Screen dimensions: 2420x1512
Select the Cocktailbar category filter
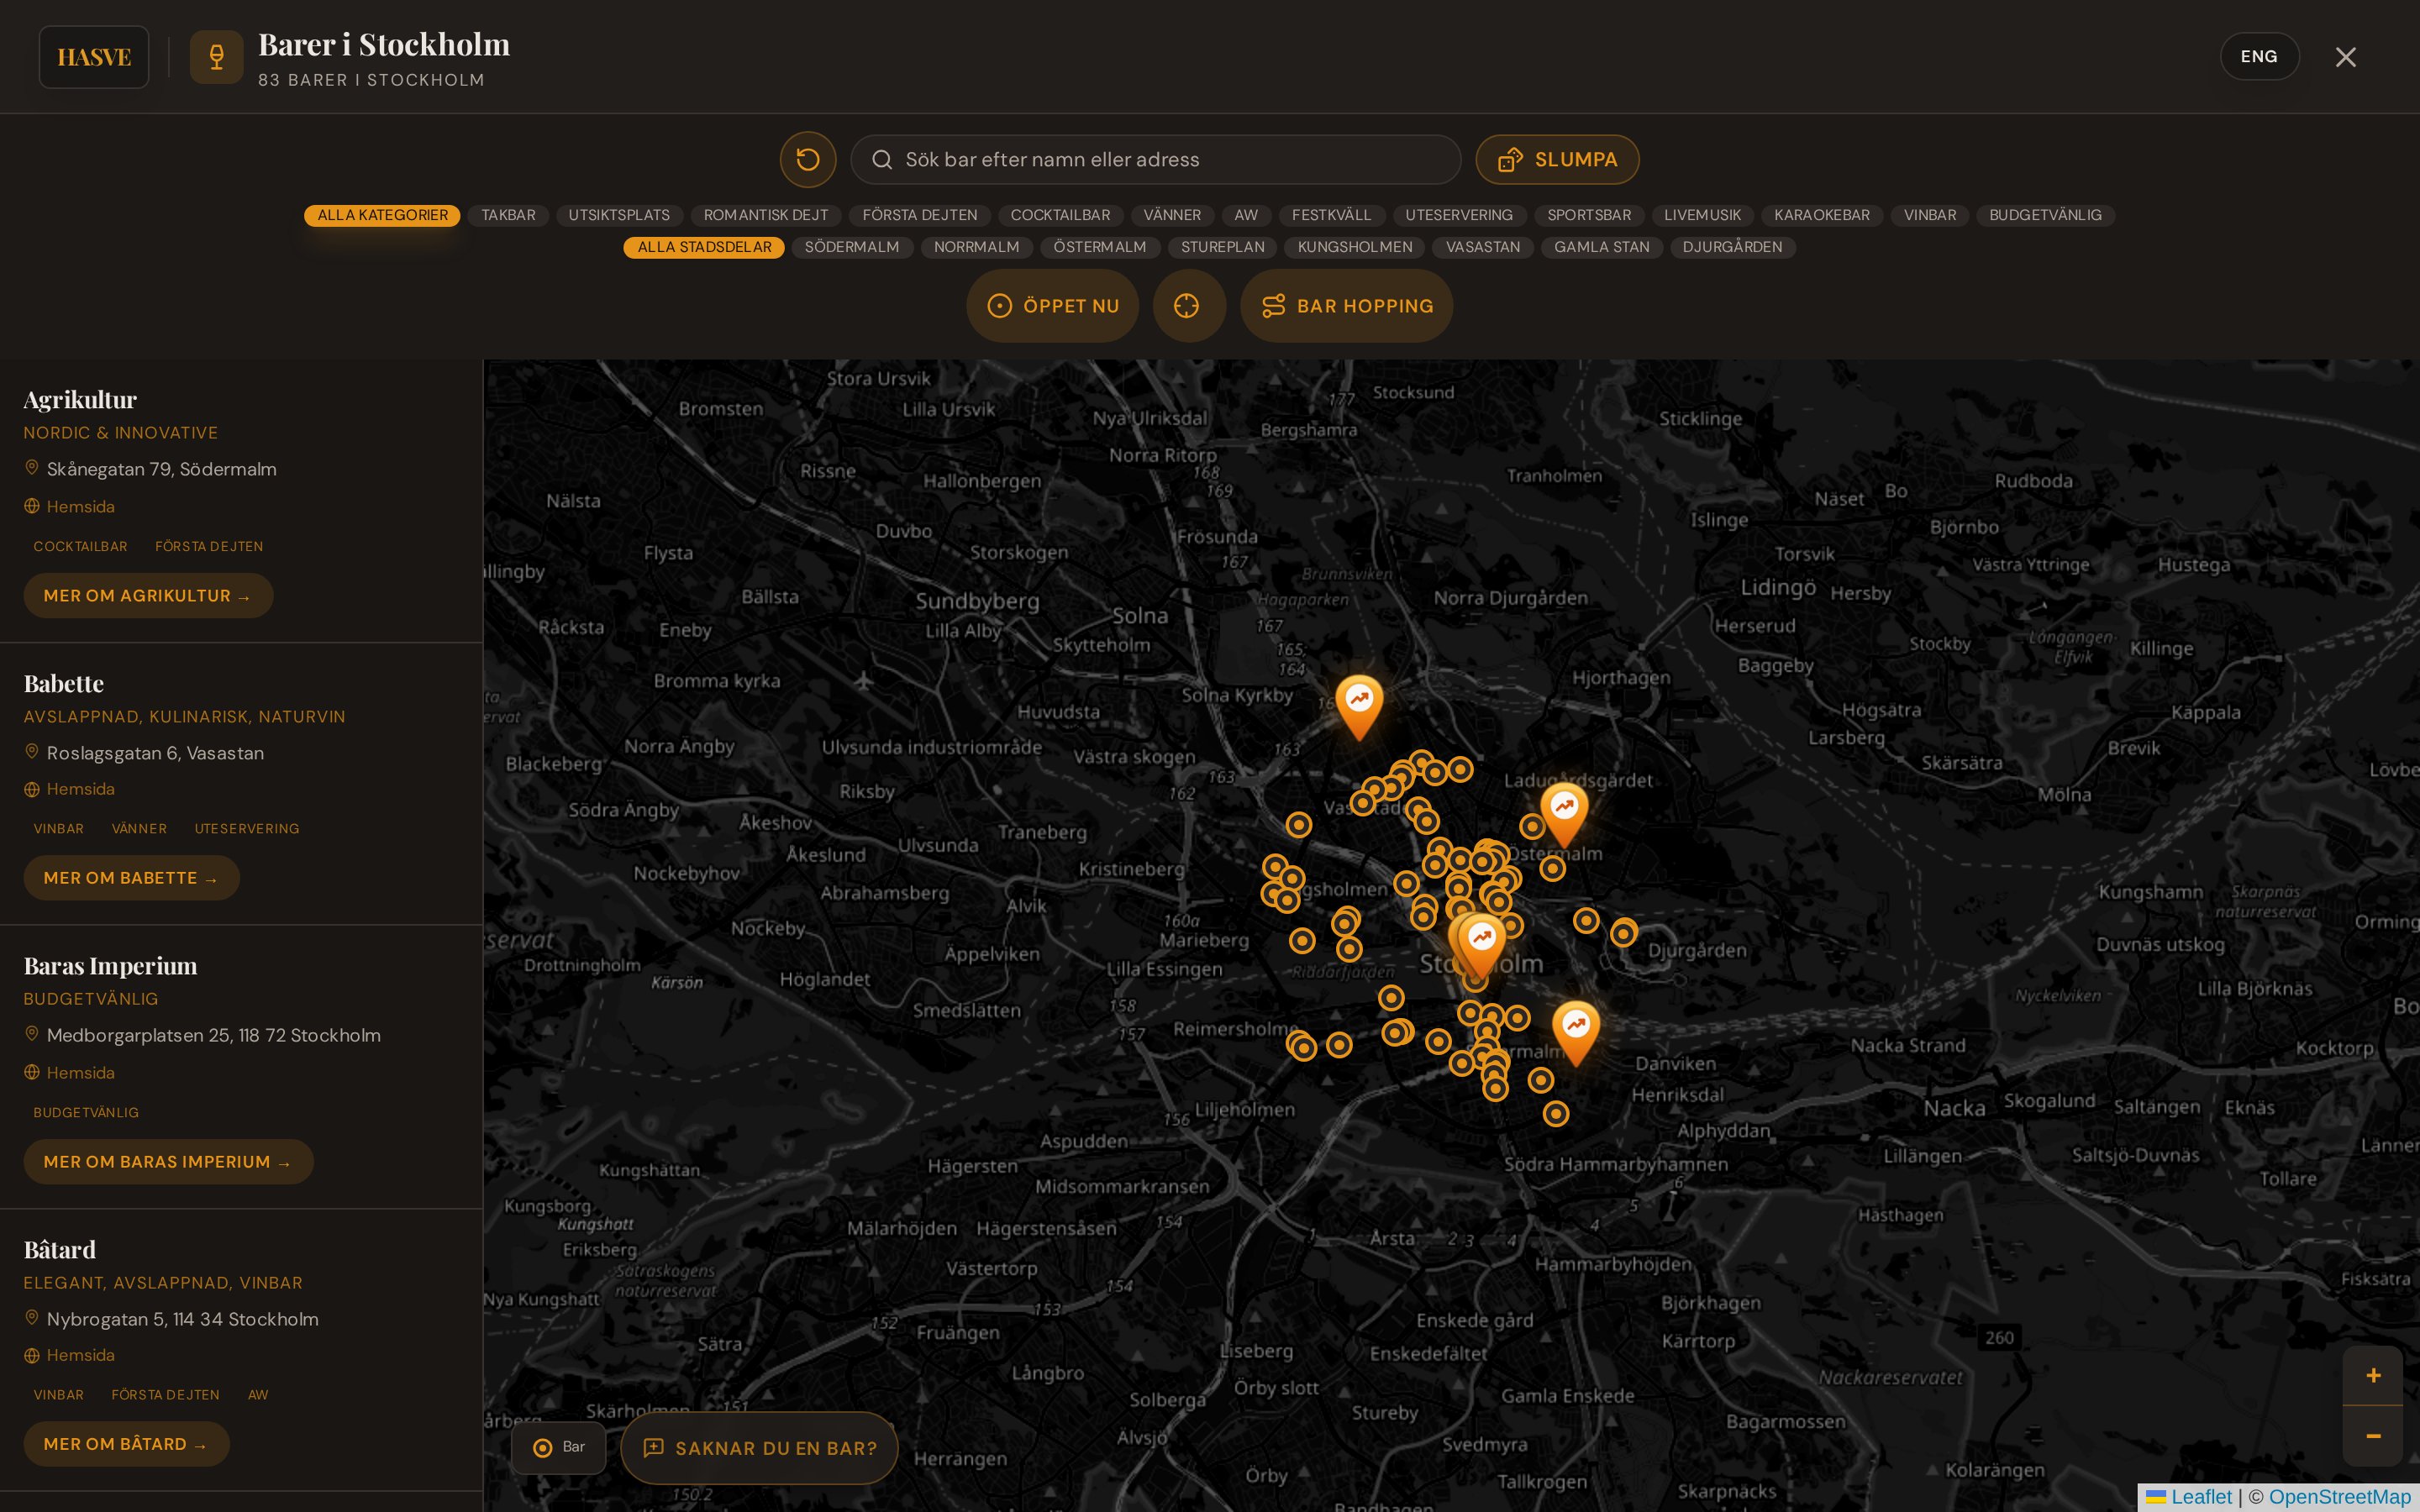point(1060,215)
